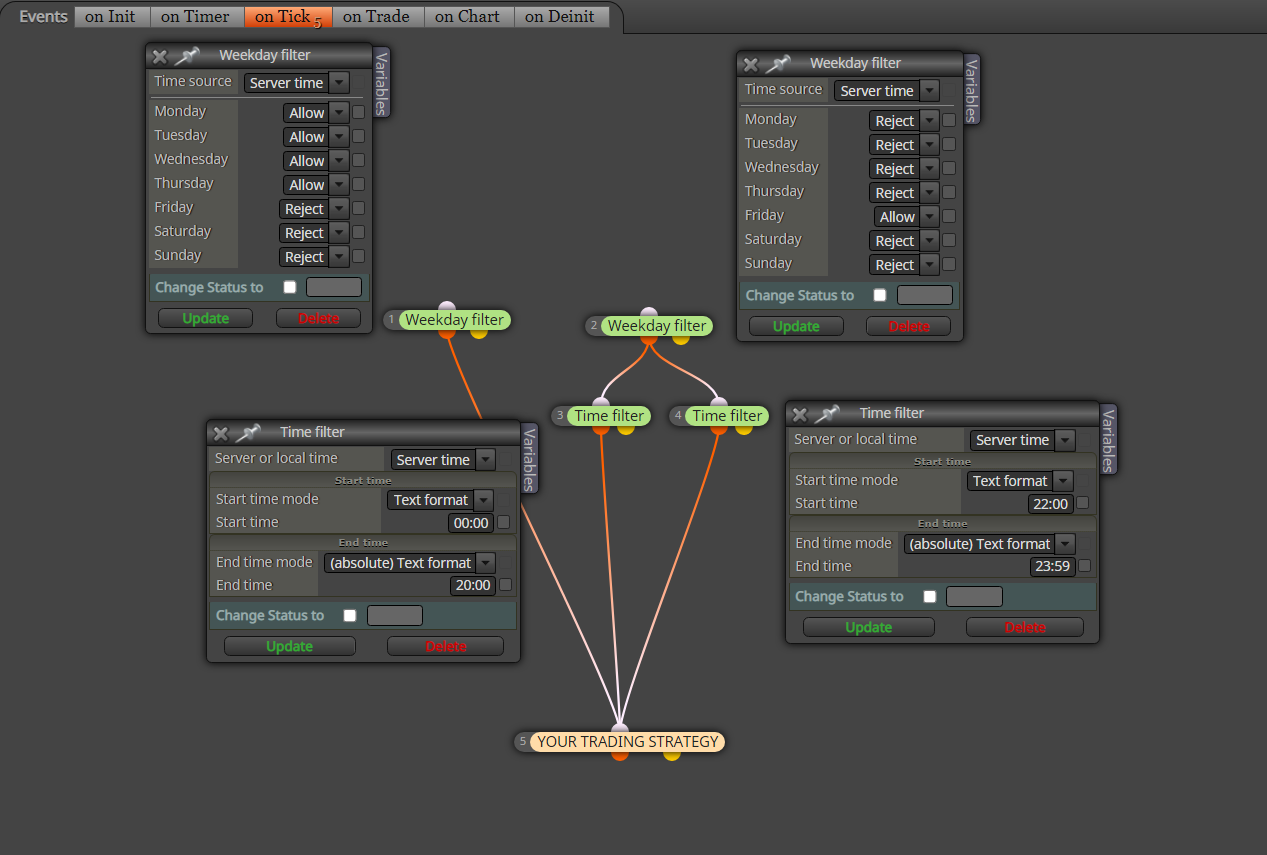Screen dimensions: 1267x855
Task: Click orange output connector under block 3 Time filter
Action: [x=601, y=429]
